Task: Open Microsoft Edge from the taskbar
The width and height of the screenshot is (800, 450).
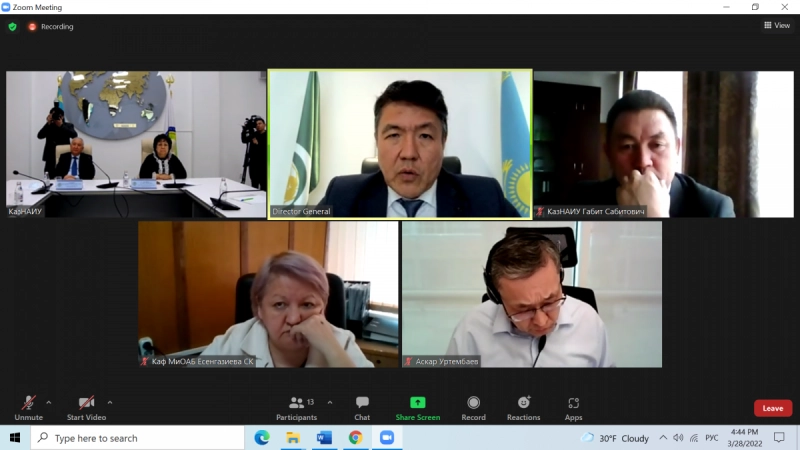Action: coord(262,438)
